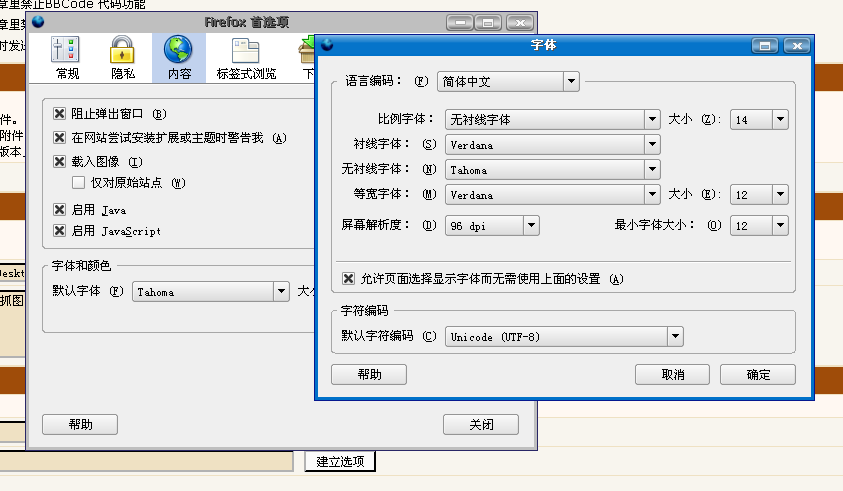This screenshot has height=491, width=843.
Task: Click 帮助 button in Firefox 首选项 window
Action: [80, 424]
